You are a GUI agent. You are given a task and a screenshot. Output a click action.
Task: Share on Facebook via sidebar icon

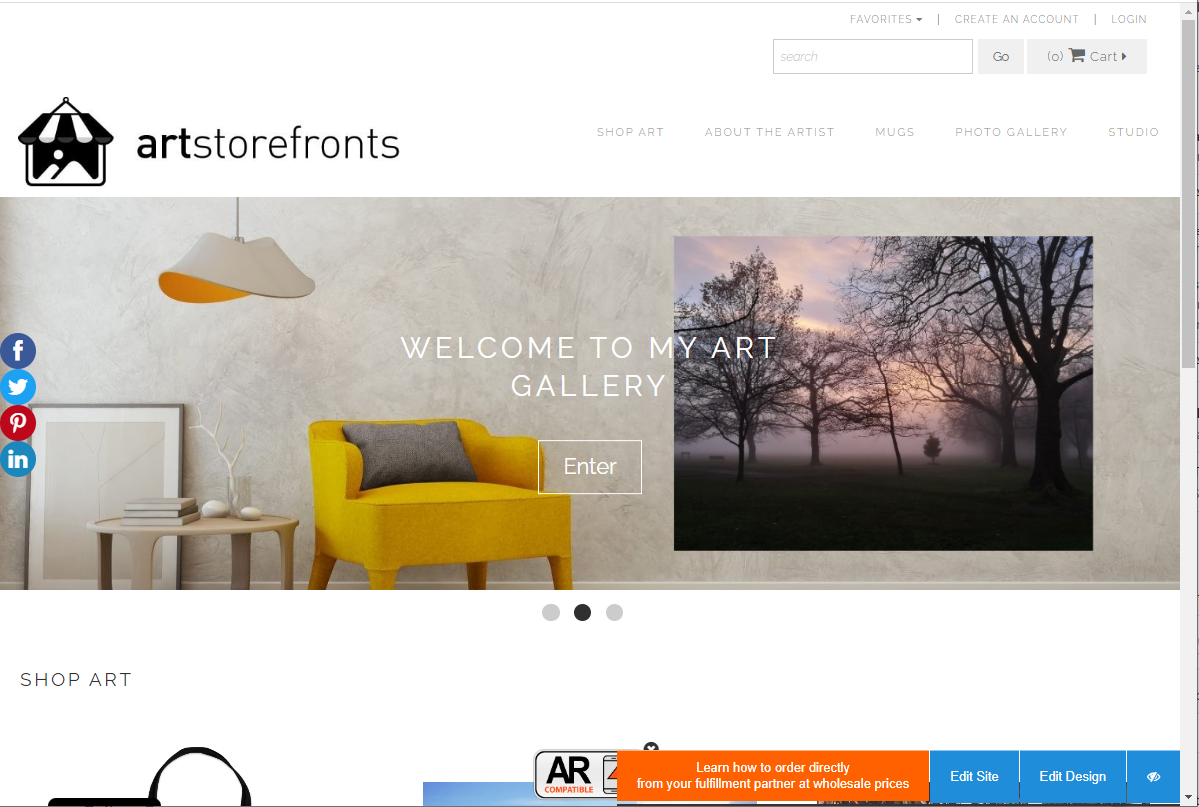(18, 351)
